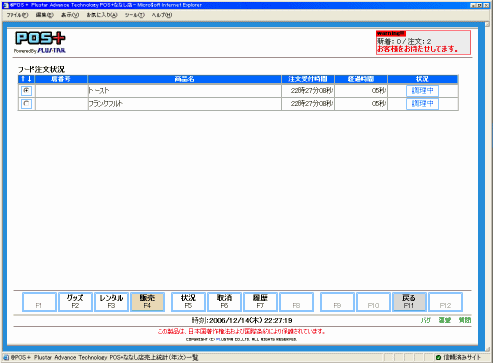Viewport: 493px width, 363px height.
Task: Click the order time in フランクフルト row
Action: tap(311, 104)
